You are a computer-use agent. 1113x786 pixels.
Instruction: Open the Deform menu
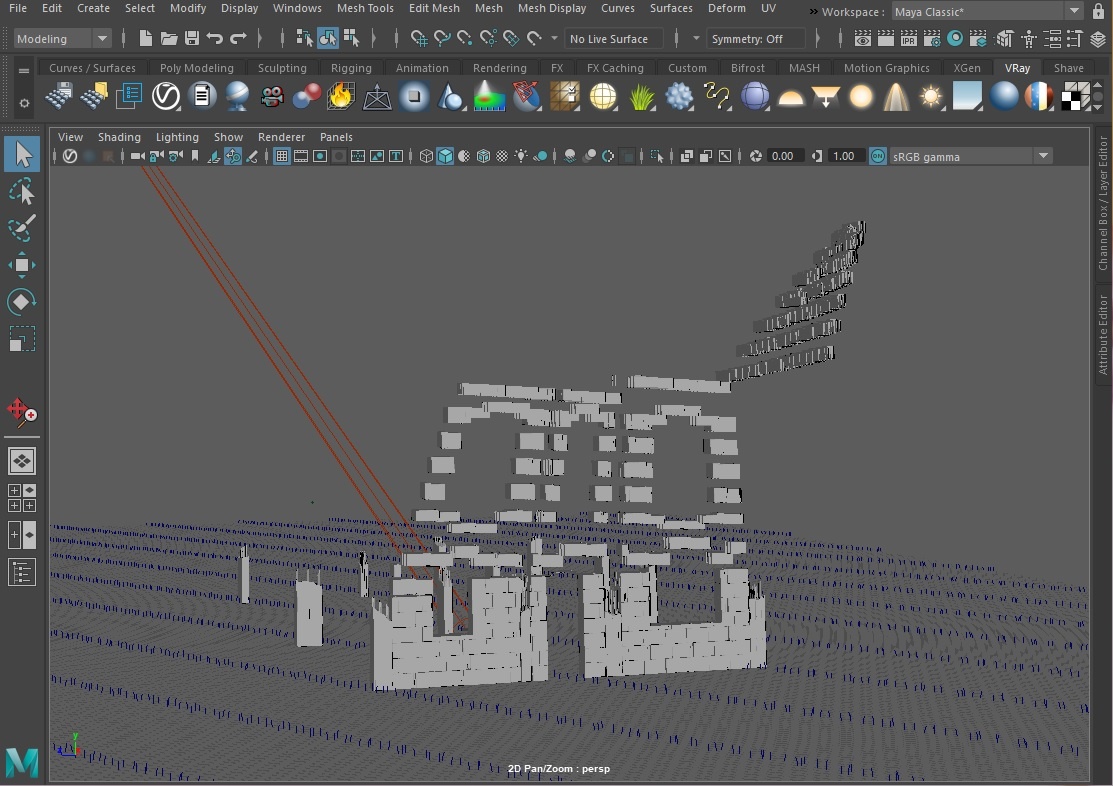point(726,9)
